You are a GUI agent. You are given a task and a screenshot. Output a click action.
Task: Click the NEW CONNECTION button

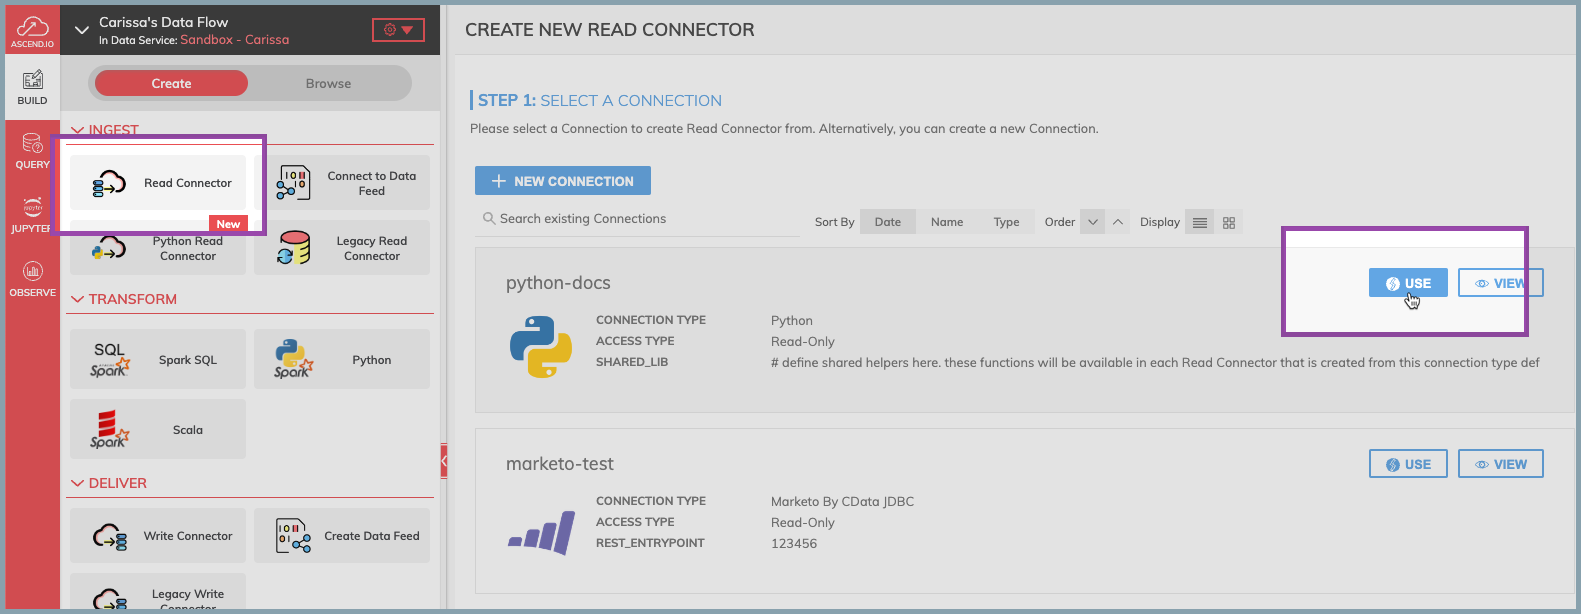[x=563, y=181]
